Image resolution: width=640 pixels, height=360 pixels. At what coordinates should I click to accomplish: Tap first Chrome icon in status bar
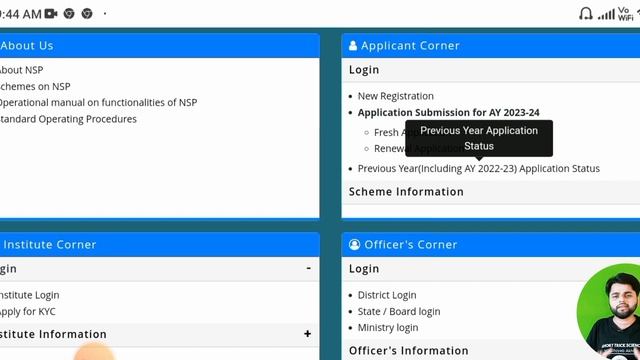(69, 14)
